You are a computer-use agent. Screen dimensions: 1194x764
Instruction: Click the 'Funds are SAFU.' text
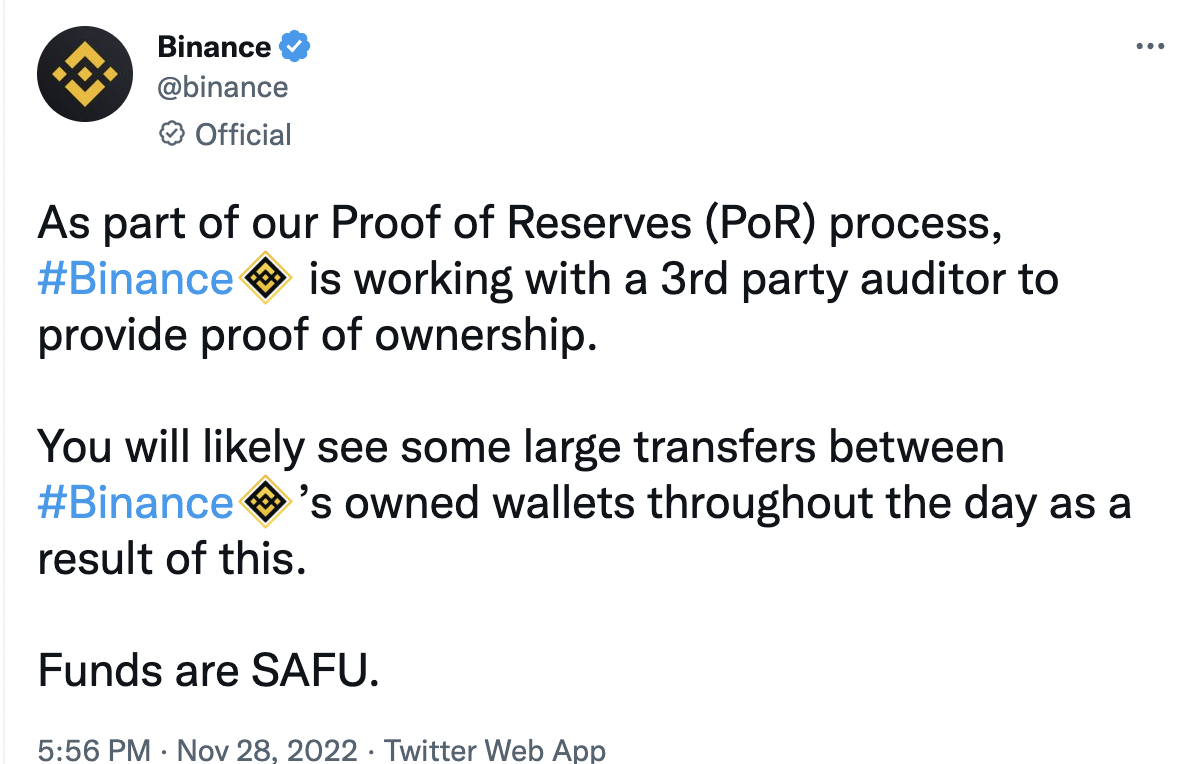pos(209,671)
